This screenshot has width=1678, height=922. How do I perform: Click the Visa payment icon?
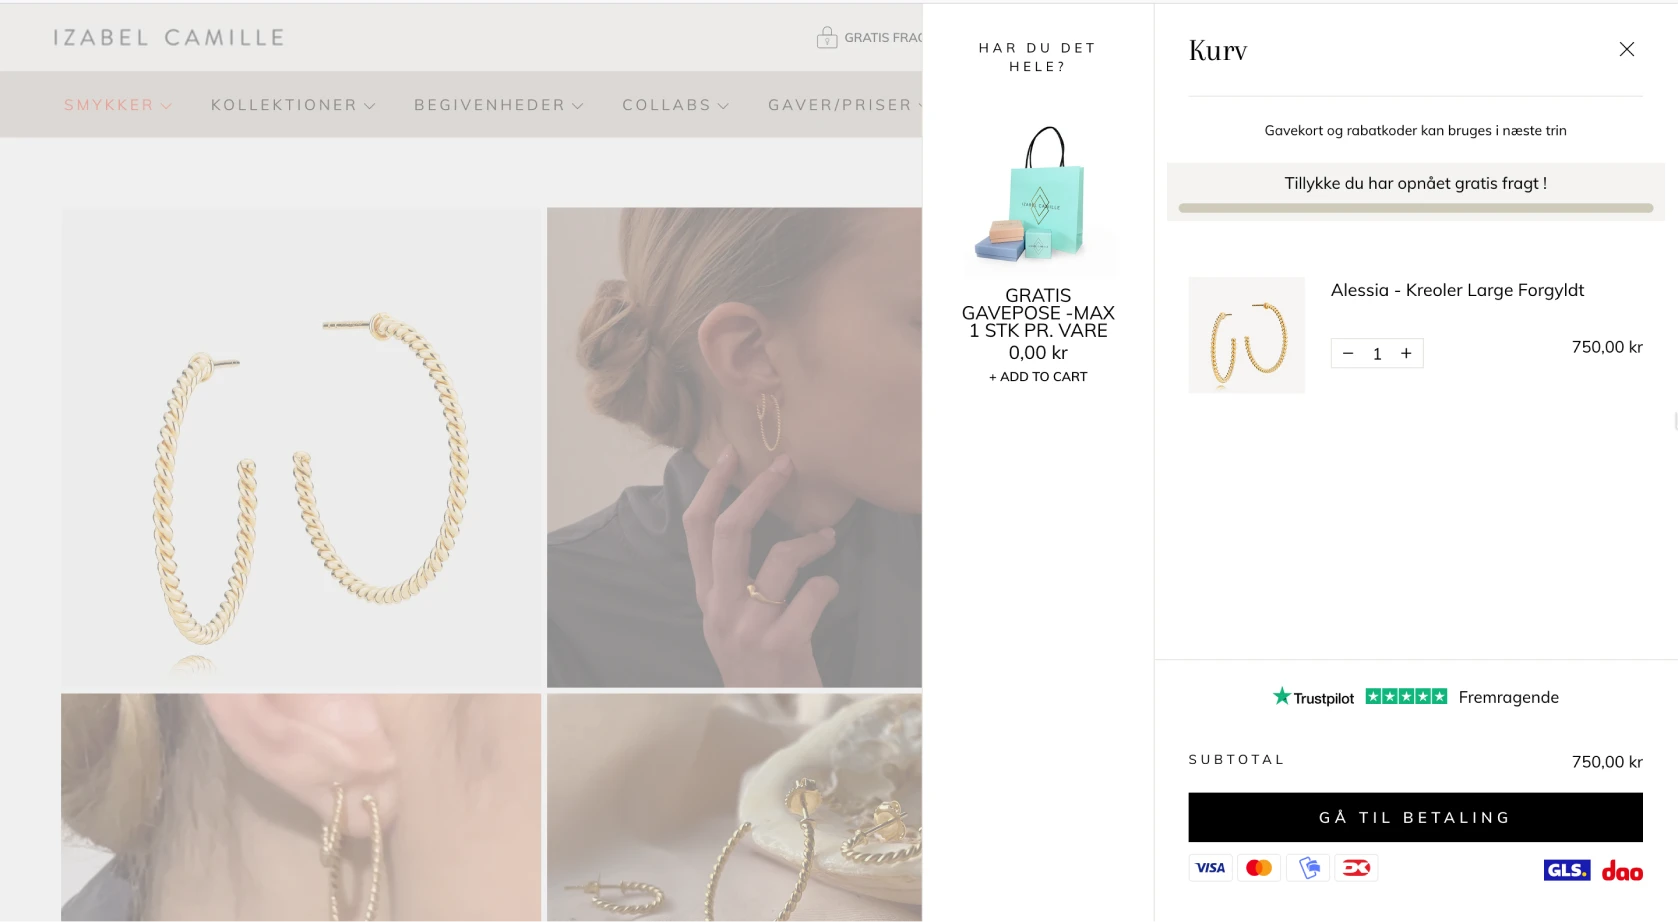coord(1210,868)
